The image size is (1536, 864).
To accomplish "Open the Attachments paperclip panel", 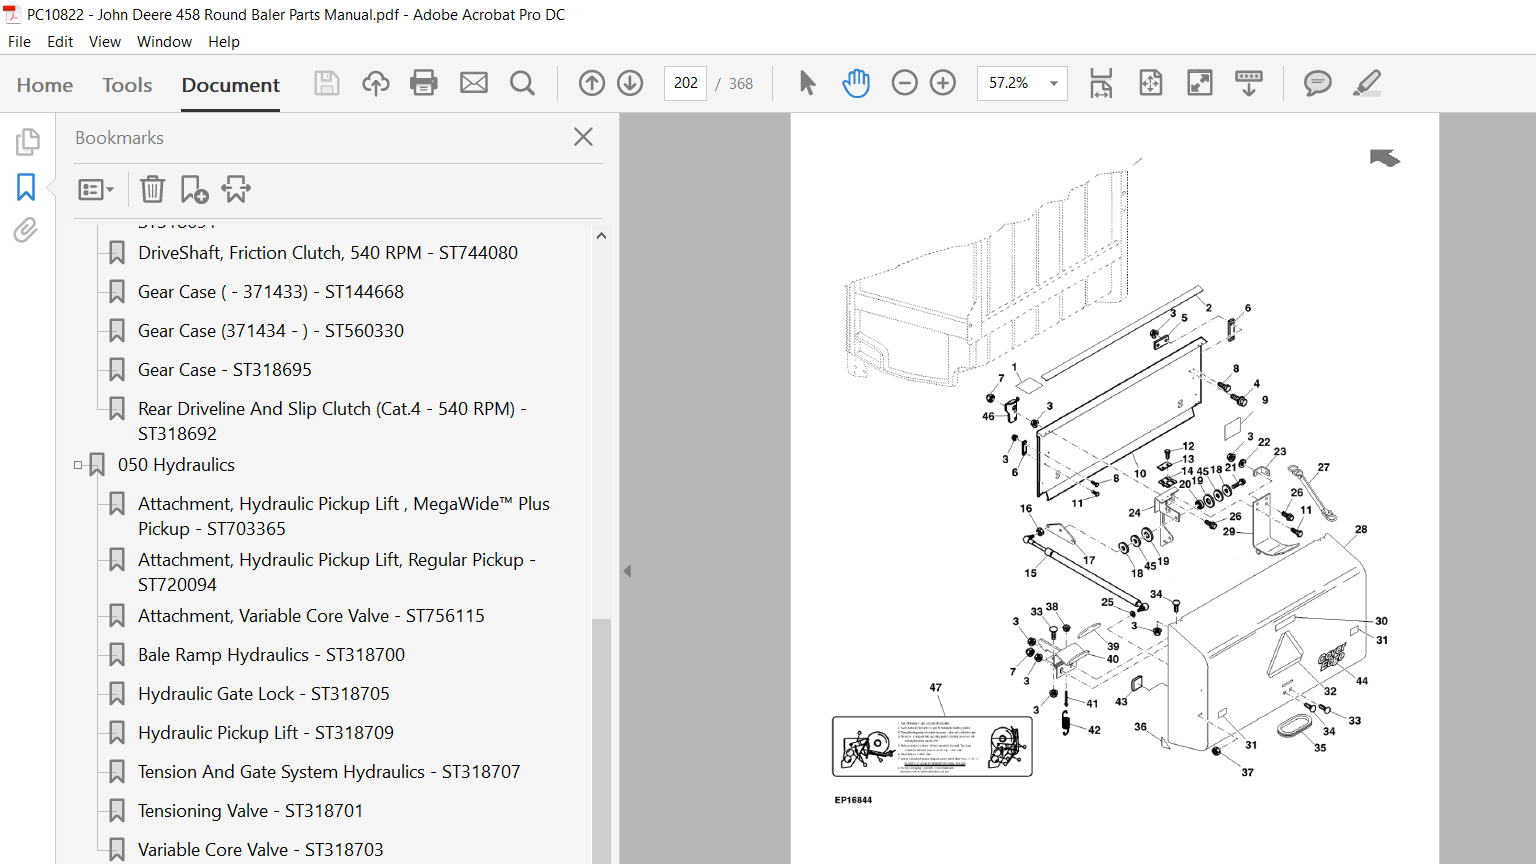I will [26, 231].
